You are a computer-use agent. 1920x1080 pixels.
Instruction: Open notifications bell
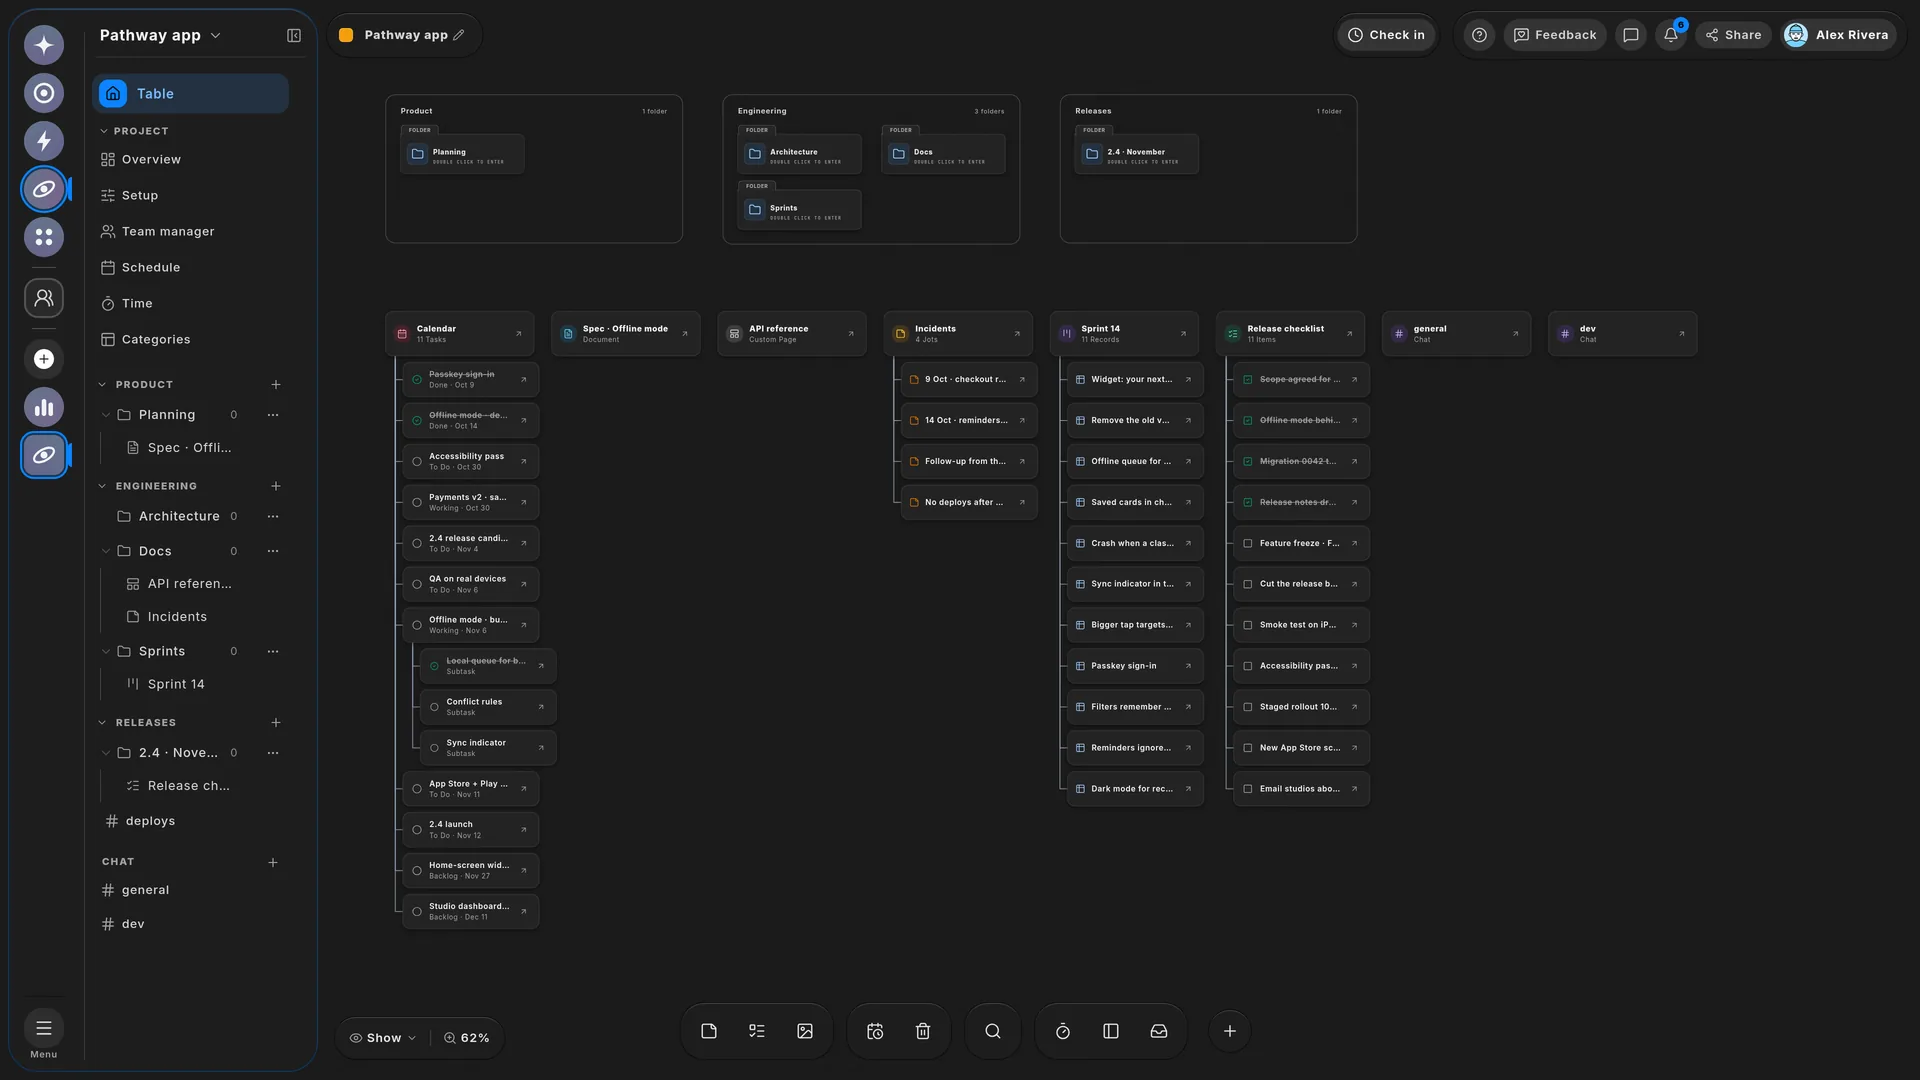1671,35
